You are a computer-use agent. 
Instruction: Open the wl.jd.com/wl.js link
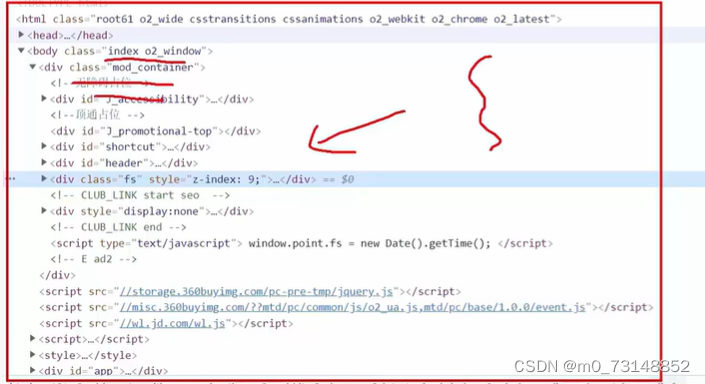pos(172,323)
